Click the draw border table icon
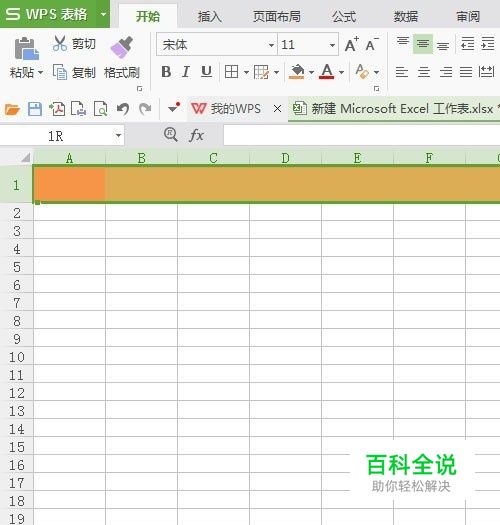 click(261, 72)
